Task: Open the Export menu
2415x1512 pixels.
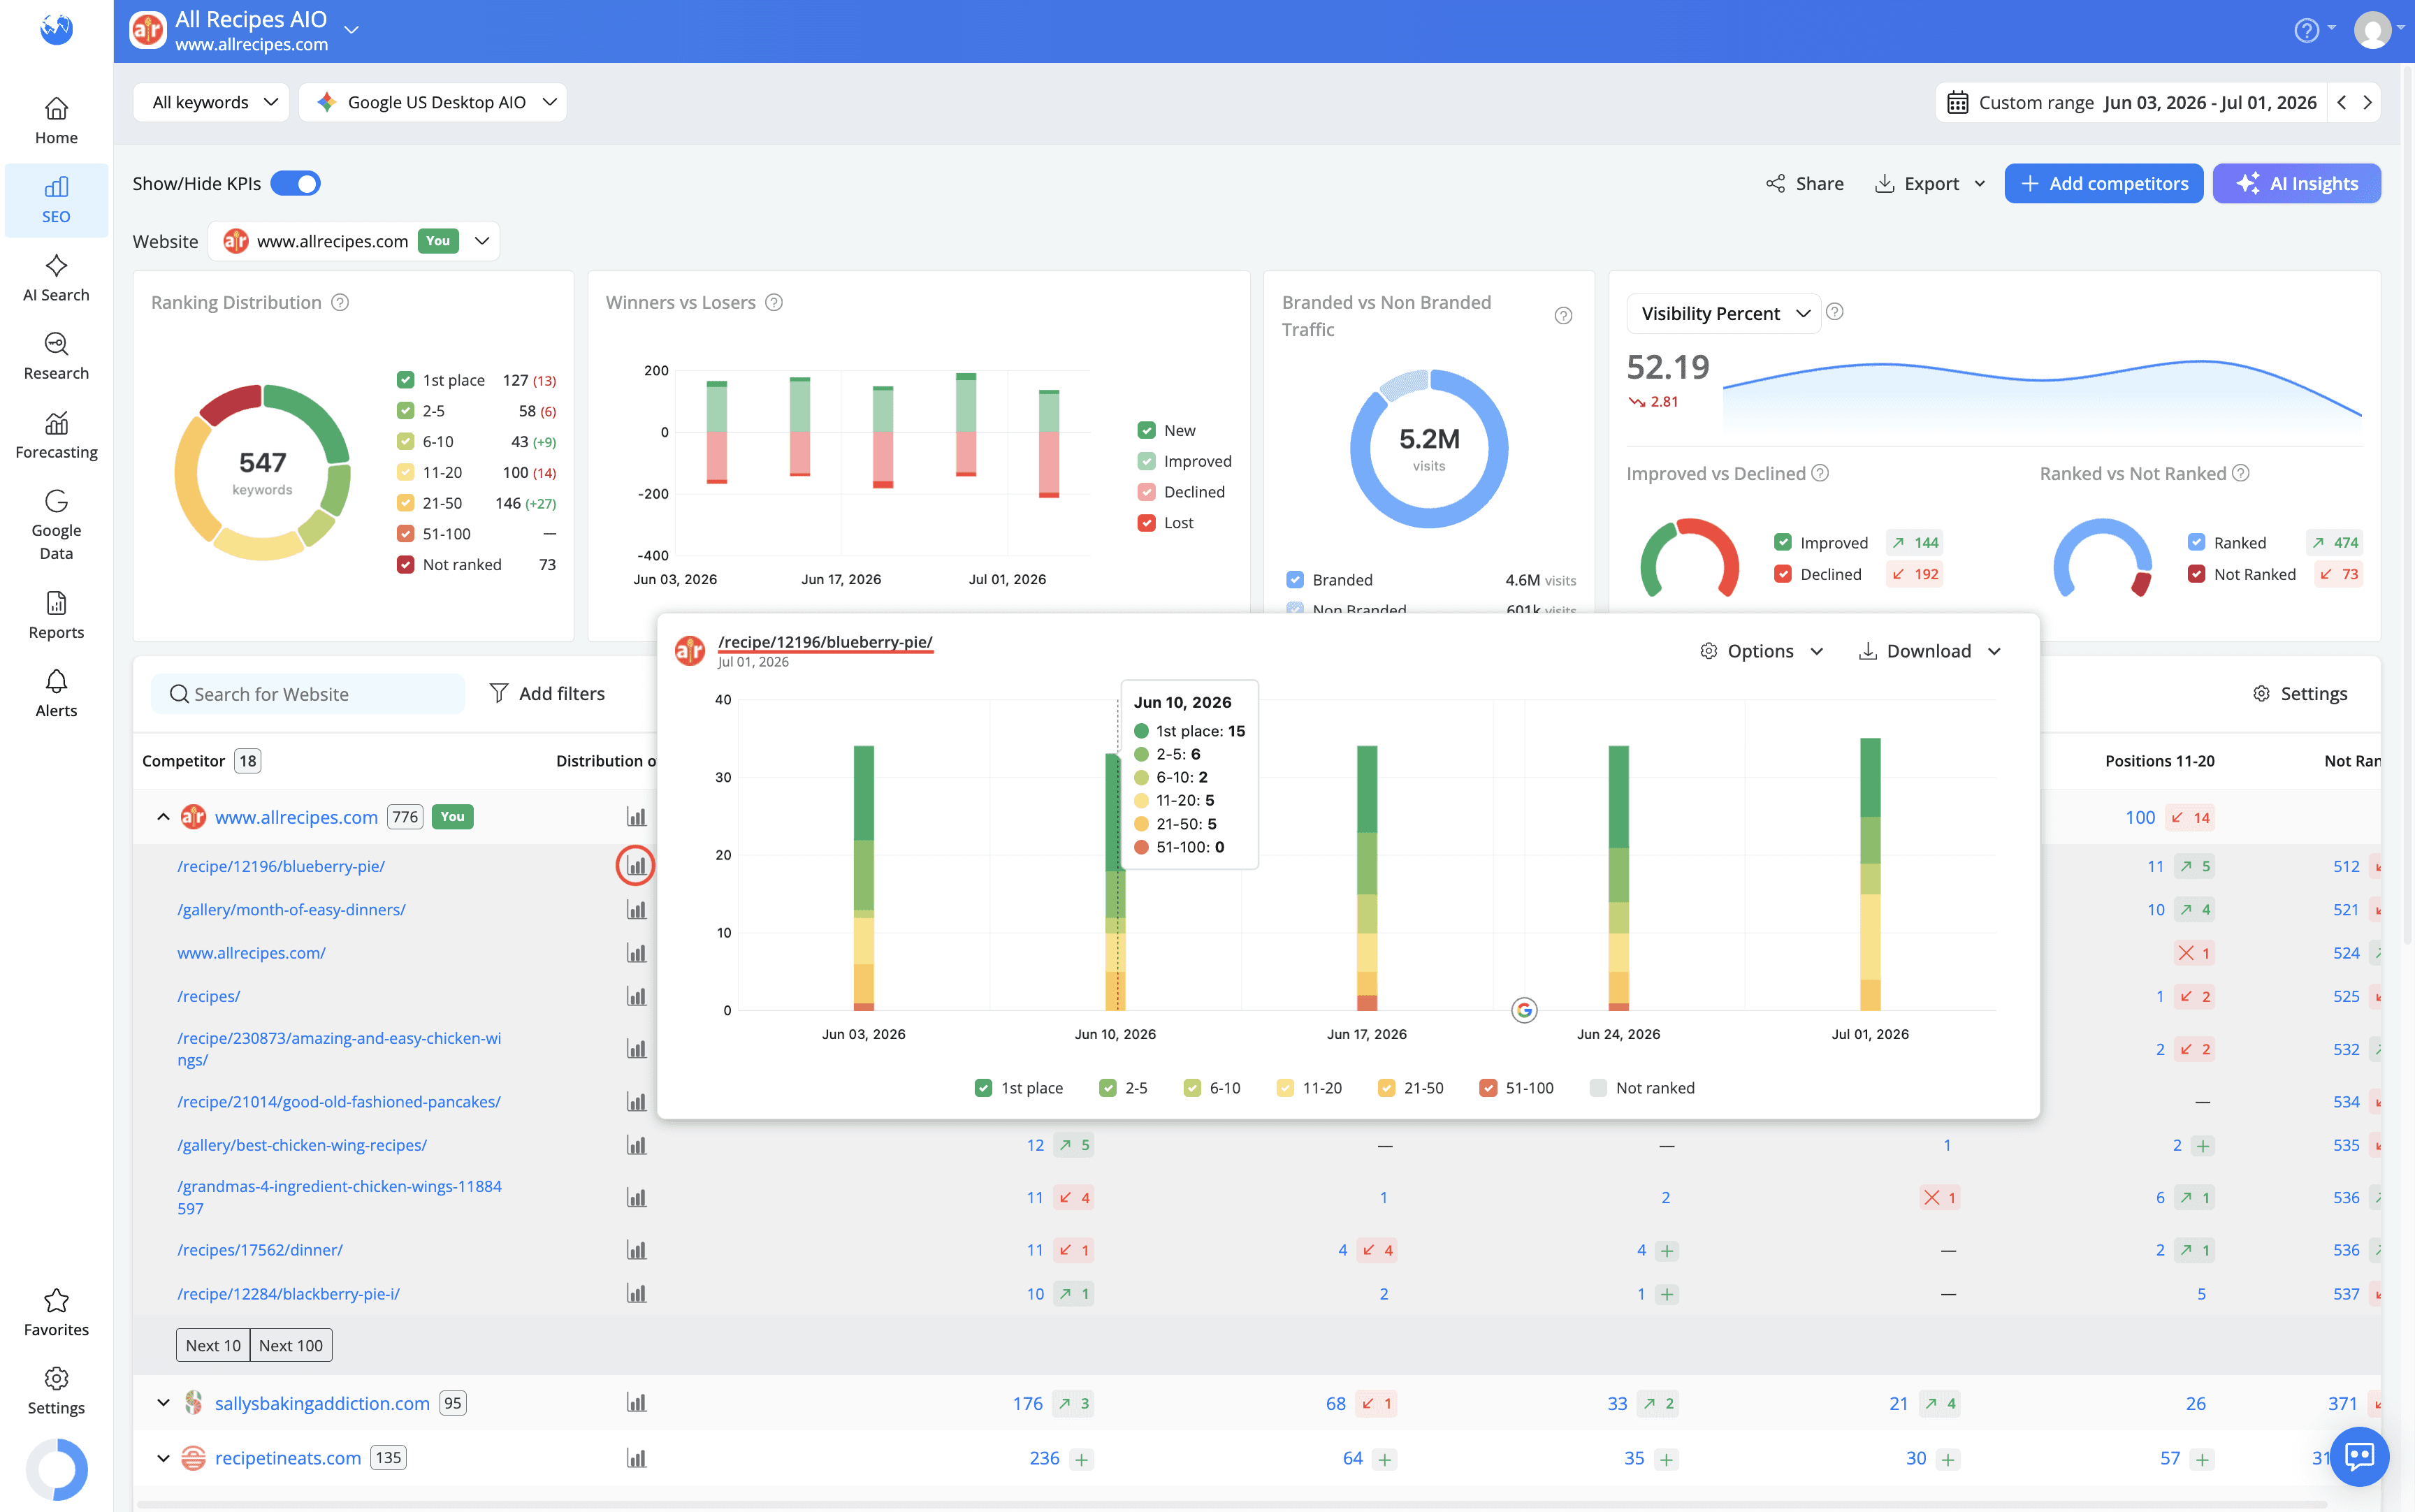Action: pos(1930,183)
